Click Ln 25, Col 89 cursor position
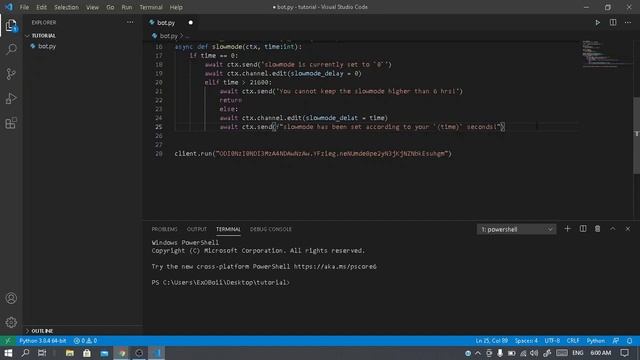Viewport: 640px width, 360px height. [x=491, y=340]
